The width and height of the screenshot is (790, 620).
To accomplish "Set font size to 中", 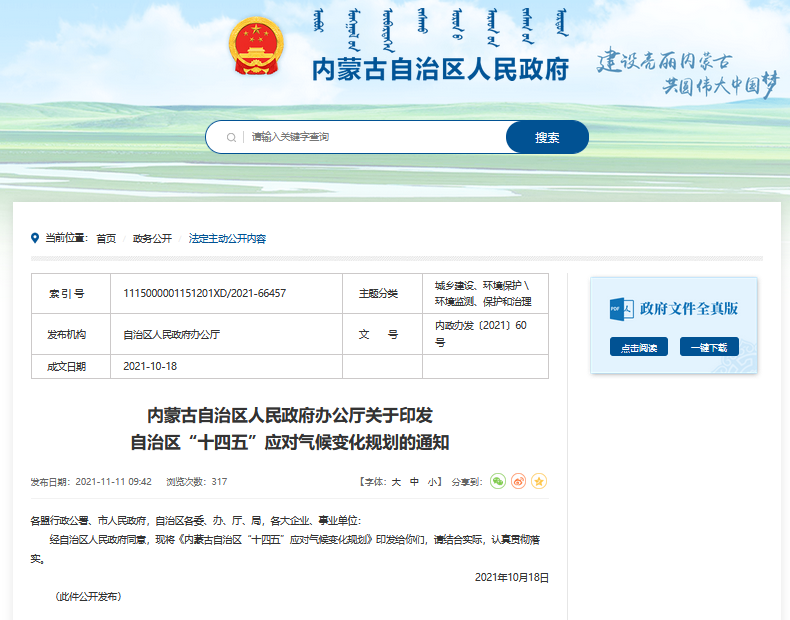I will click(x=414, y=482).
